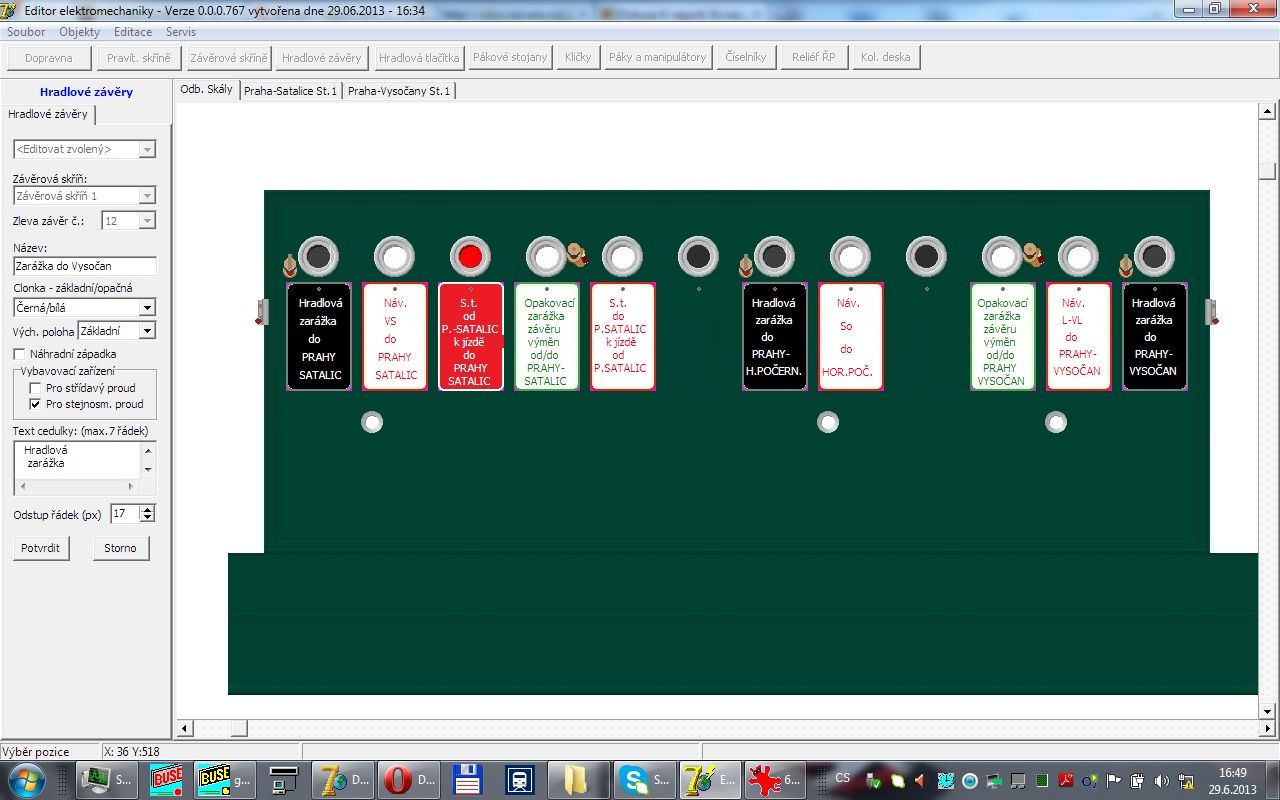Click the Hradlové závěry toolbar button
1280x800 pixels.
[x=322, y=57]
